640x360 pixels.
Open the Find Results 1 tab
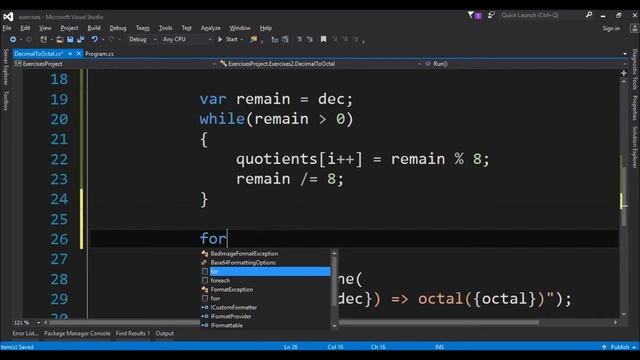tap(133, 333)
